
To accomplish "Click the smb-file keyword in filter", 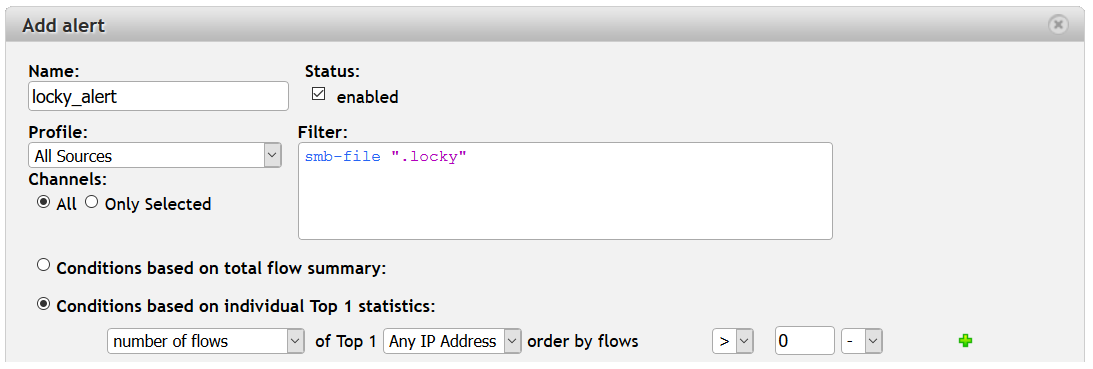I will [343, 157].
